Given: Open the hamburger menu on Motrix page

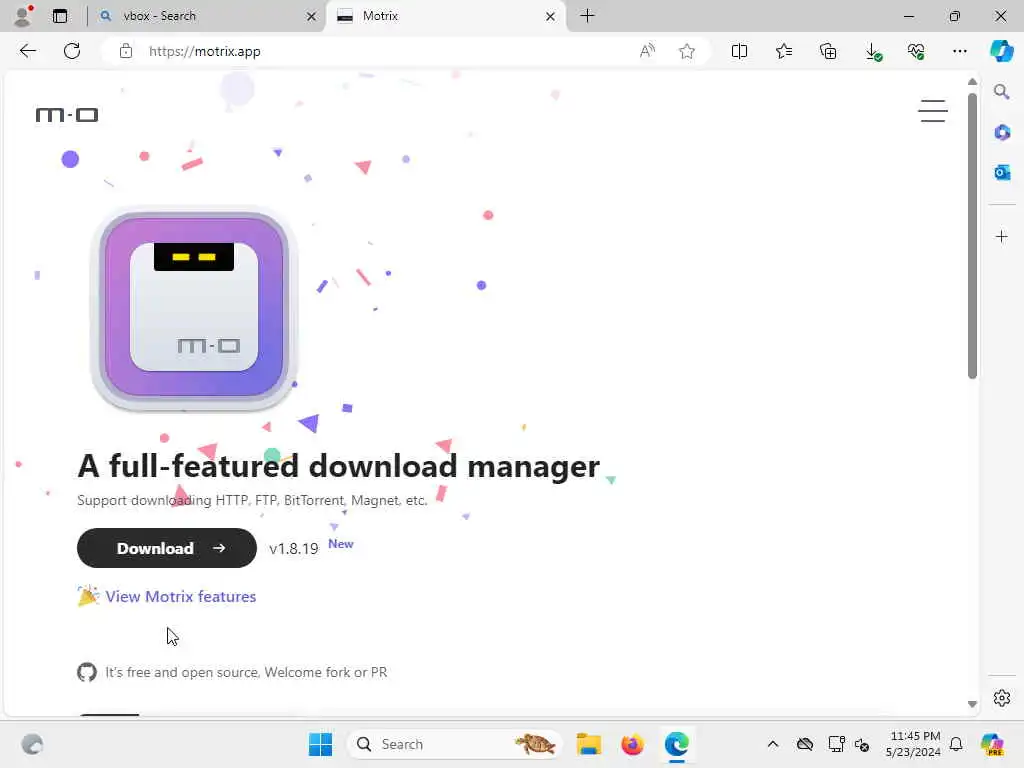Looking at the screenshot, I should coord(933,111).
